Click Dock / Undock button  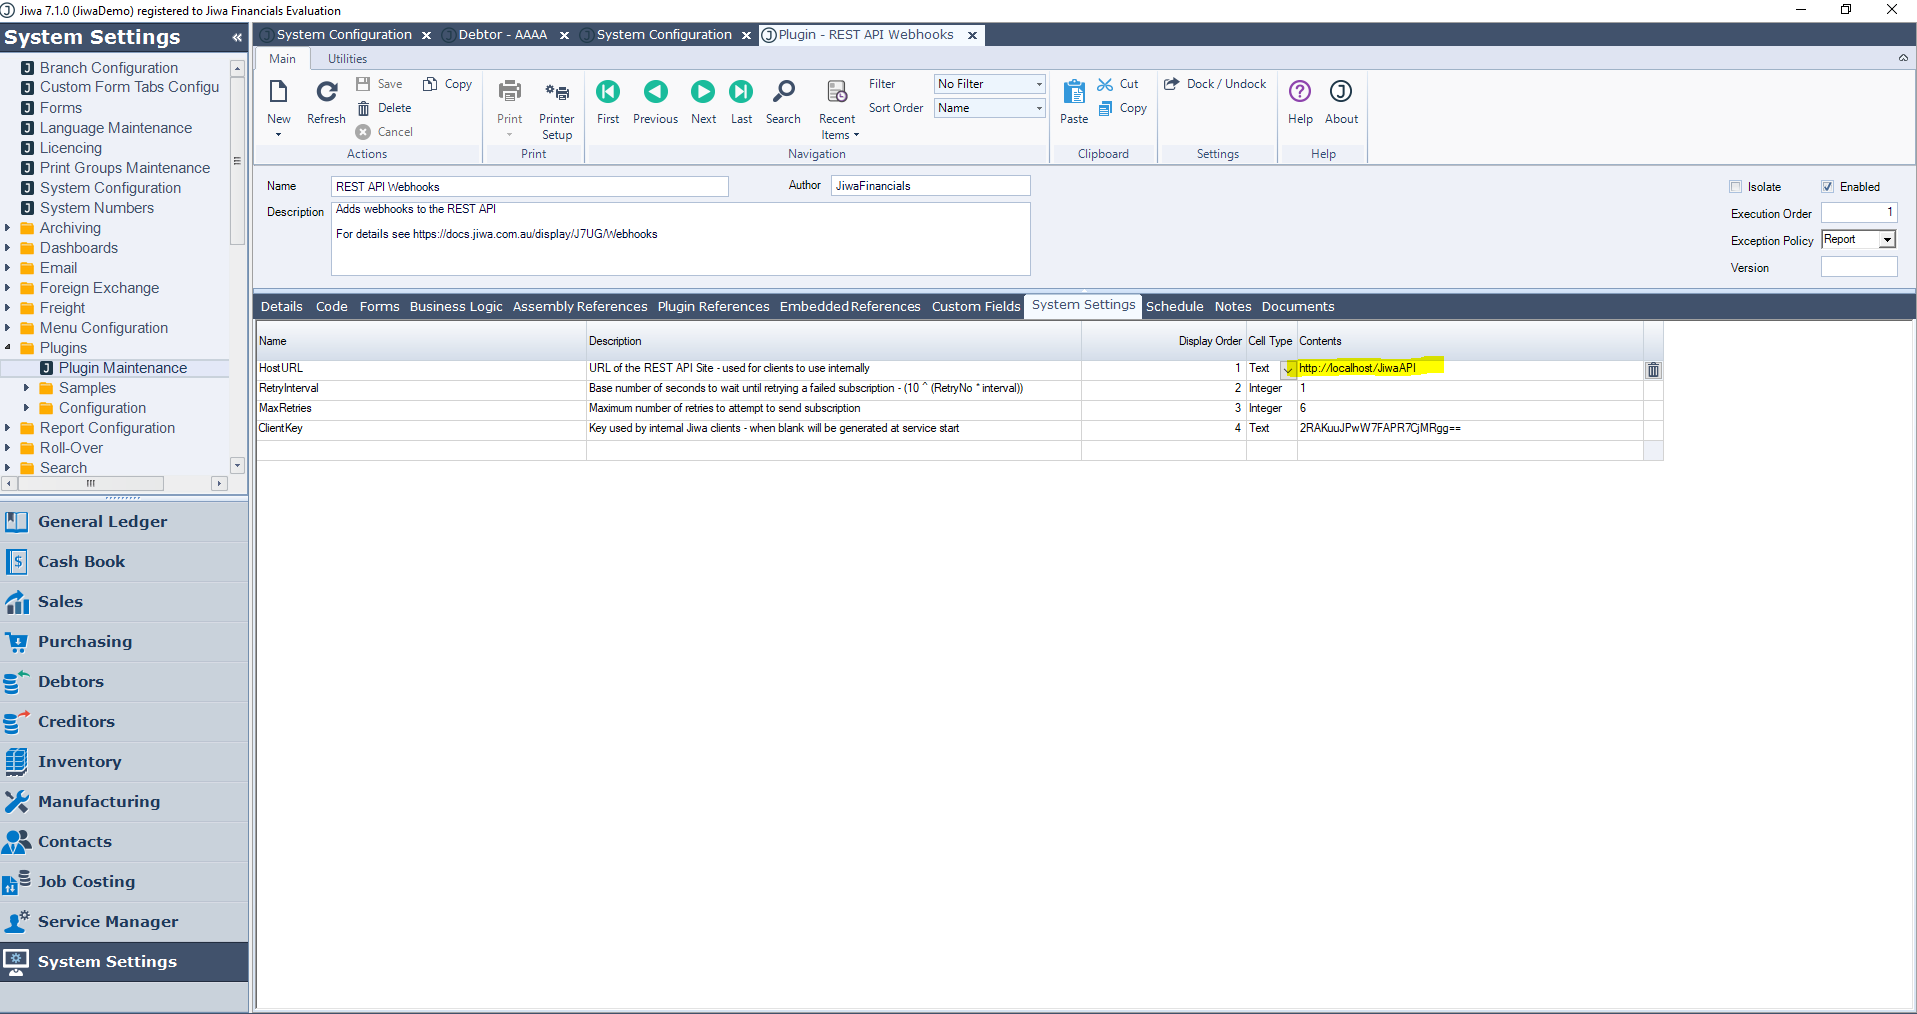1216,84
